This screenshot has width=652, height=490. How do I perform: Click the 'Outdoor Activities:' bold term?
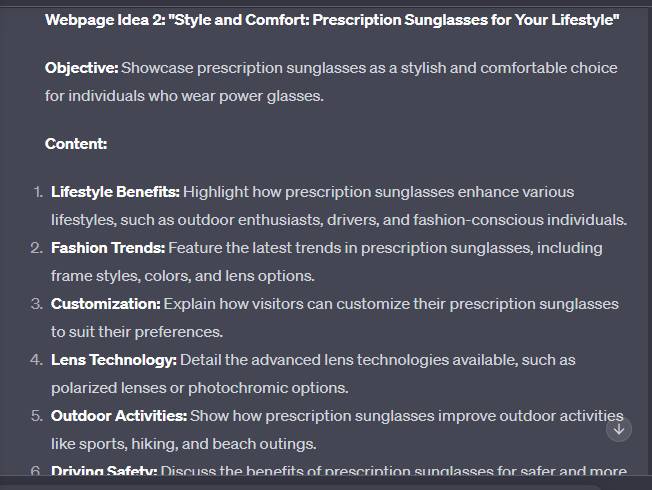[119, 416]
